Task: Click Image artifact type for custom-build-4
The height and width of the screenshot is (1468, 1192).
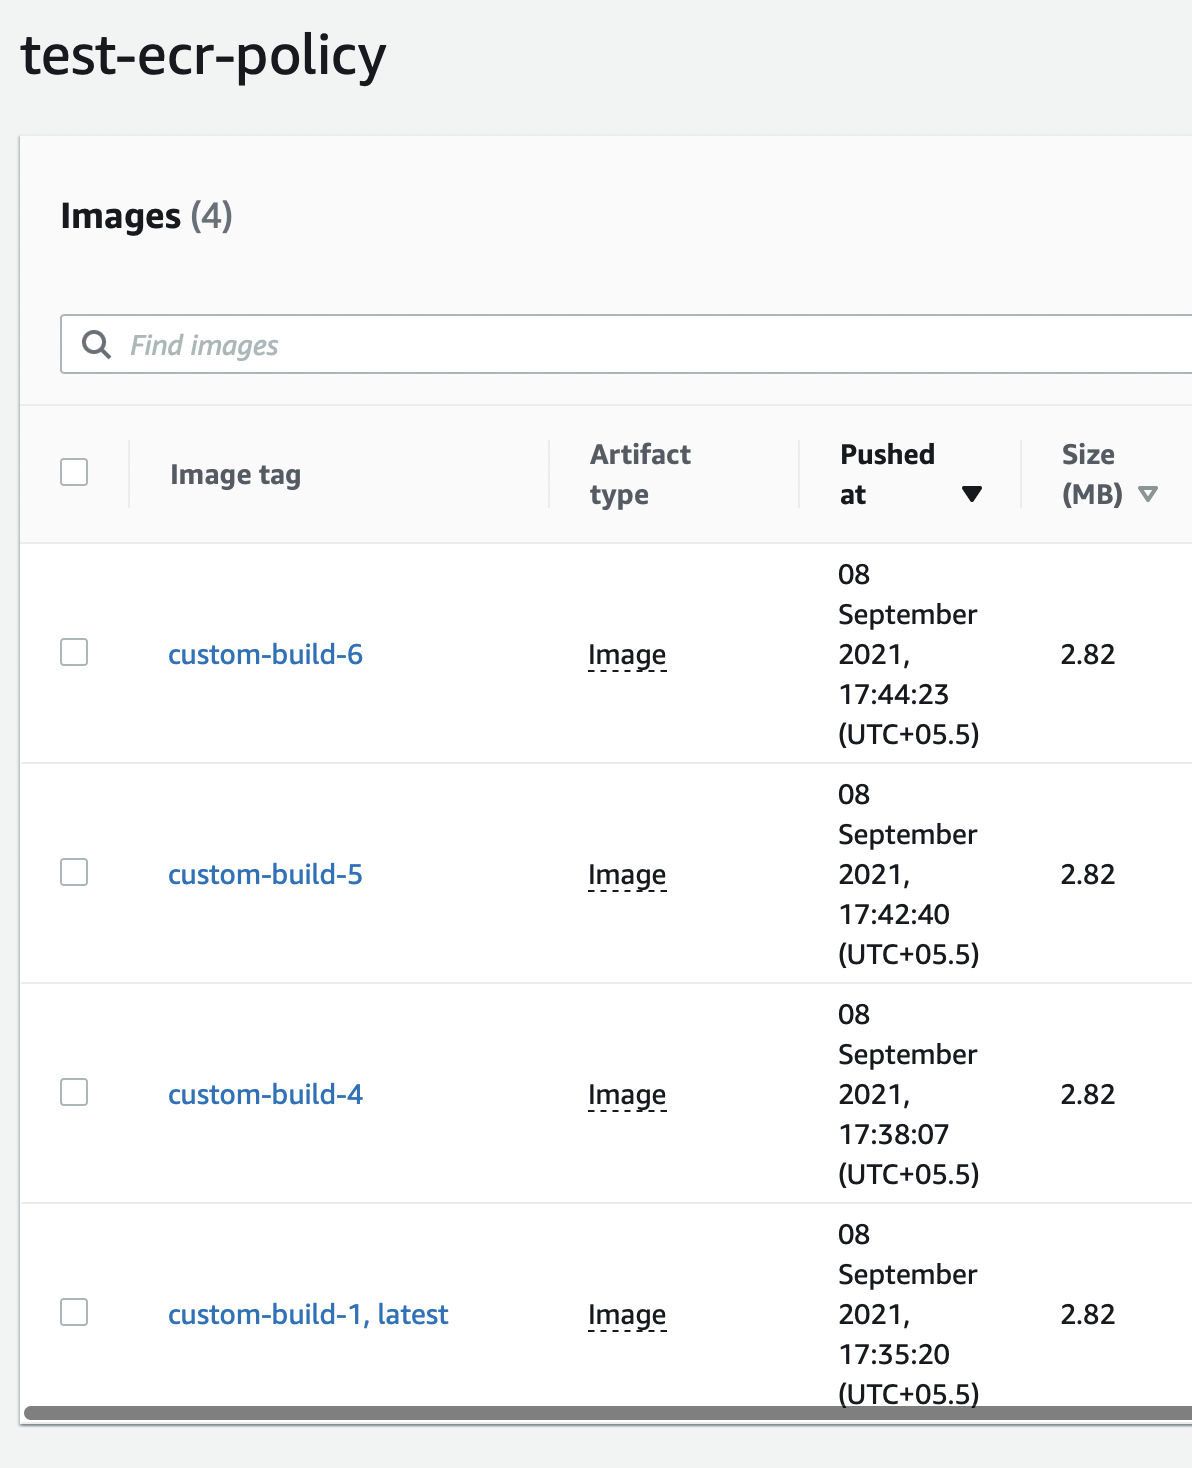Action: (x=627, y=1095)
